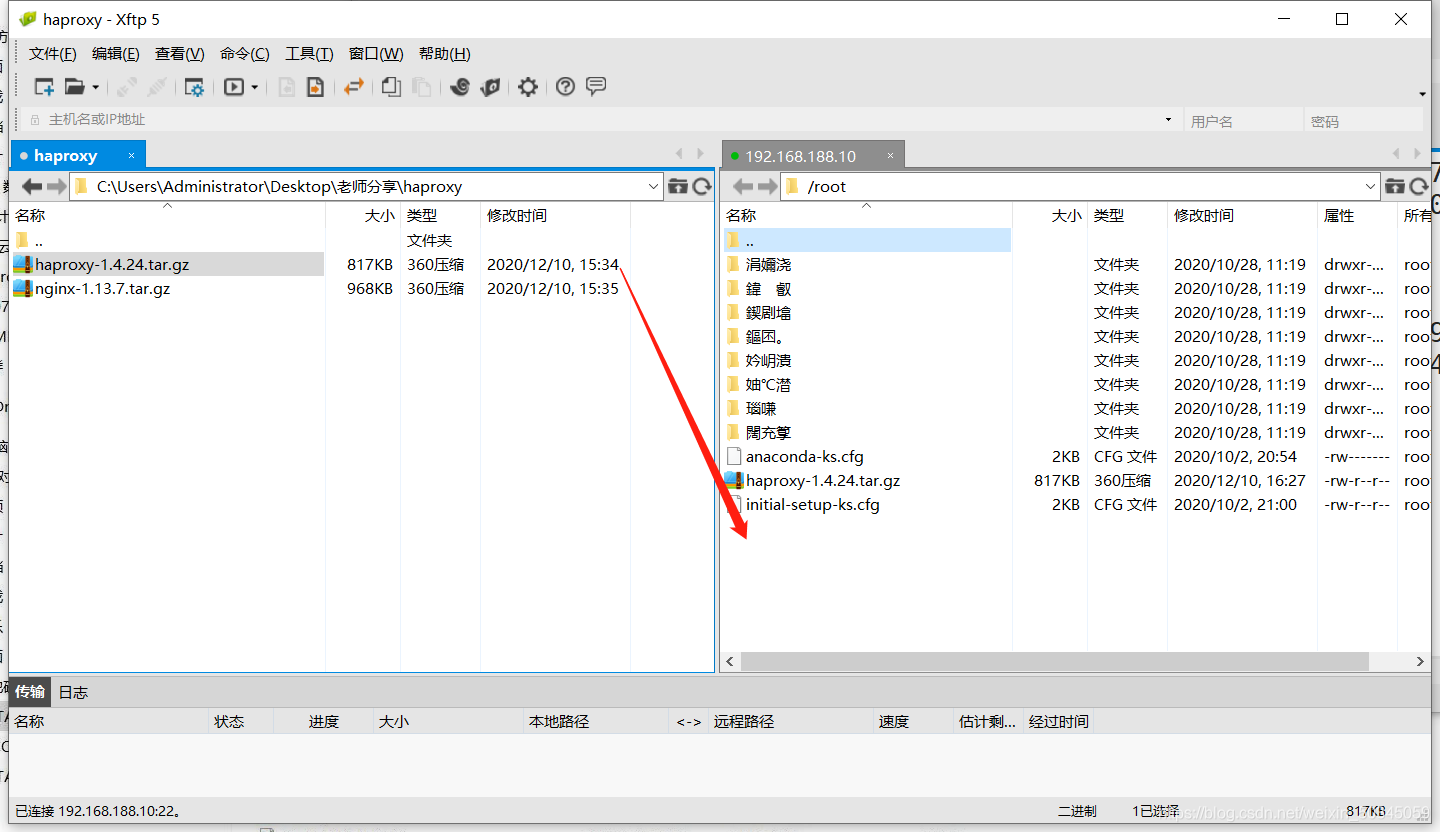Screen dimensions: 1440x832
Task: Go forward in the local pane
Action: (56, 186)
